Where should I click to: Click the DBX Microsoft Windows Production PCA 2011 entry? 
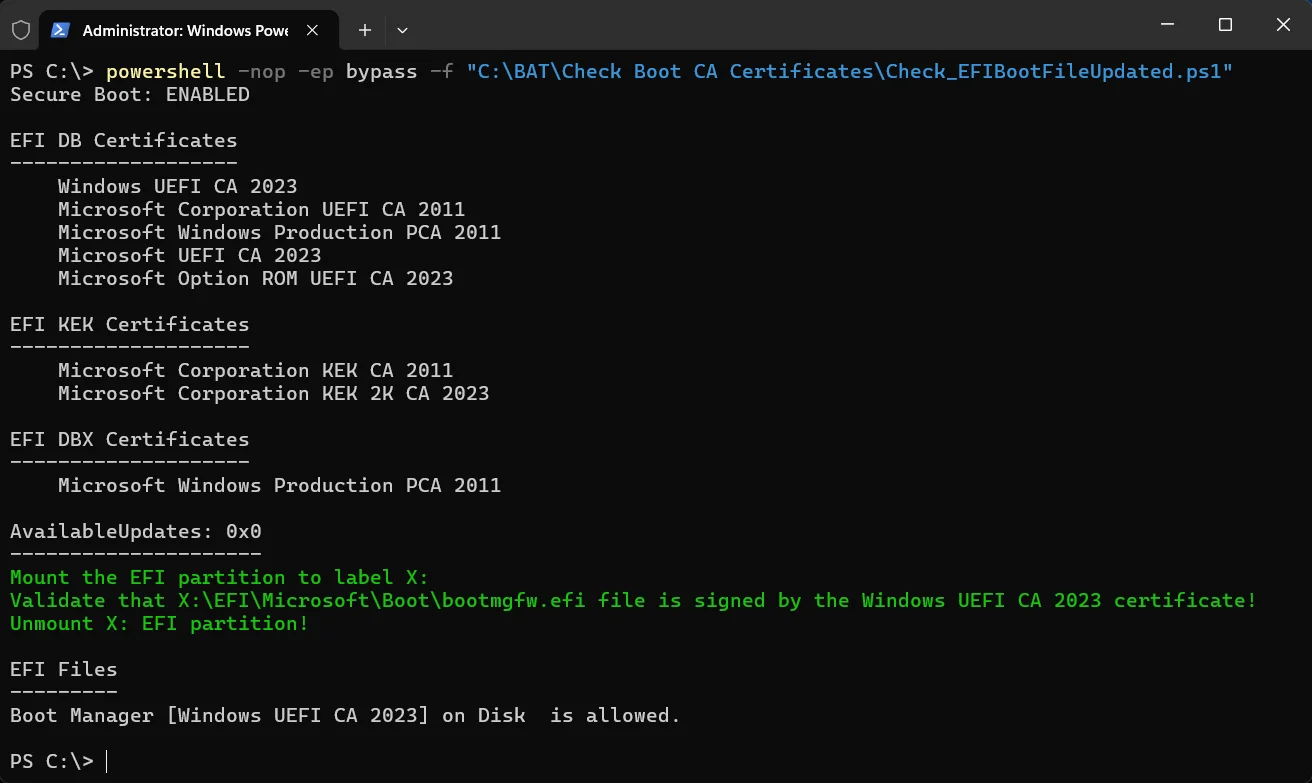(x=280, y=486)
